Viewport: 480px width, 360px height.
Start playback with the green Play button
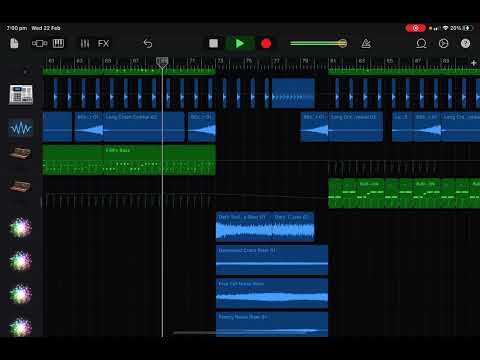(x=240, y=43)
